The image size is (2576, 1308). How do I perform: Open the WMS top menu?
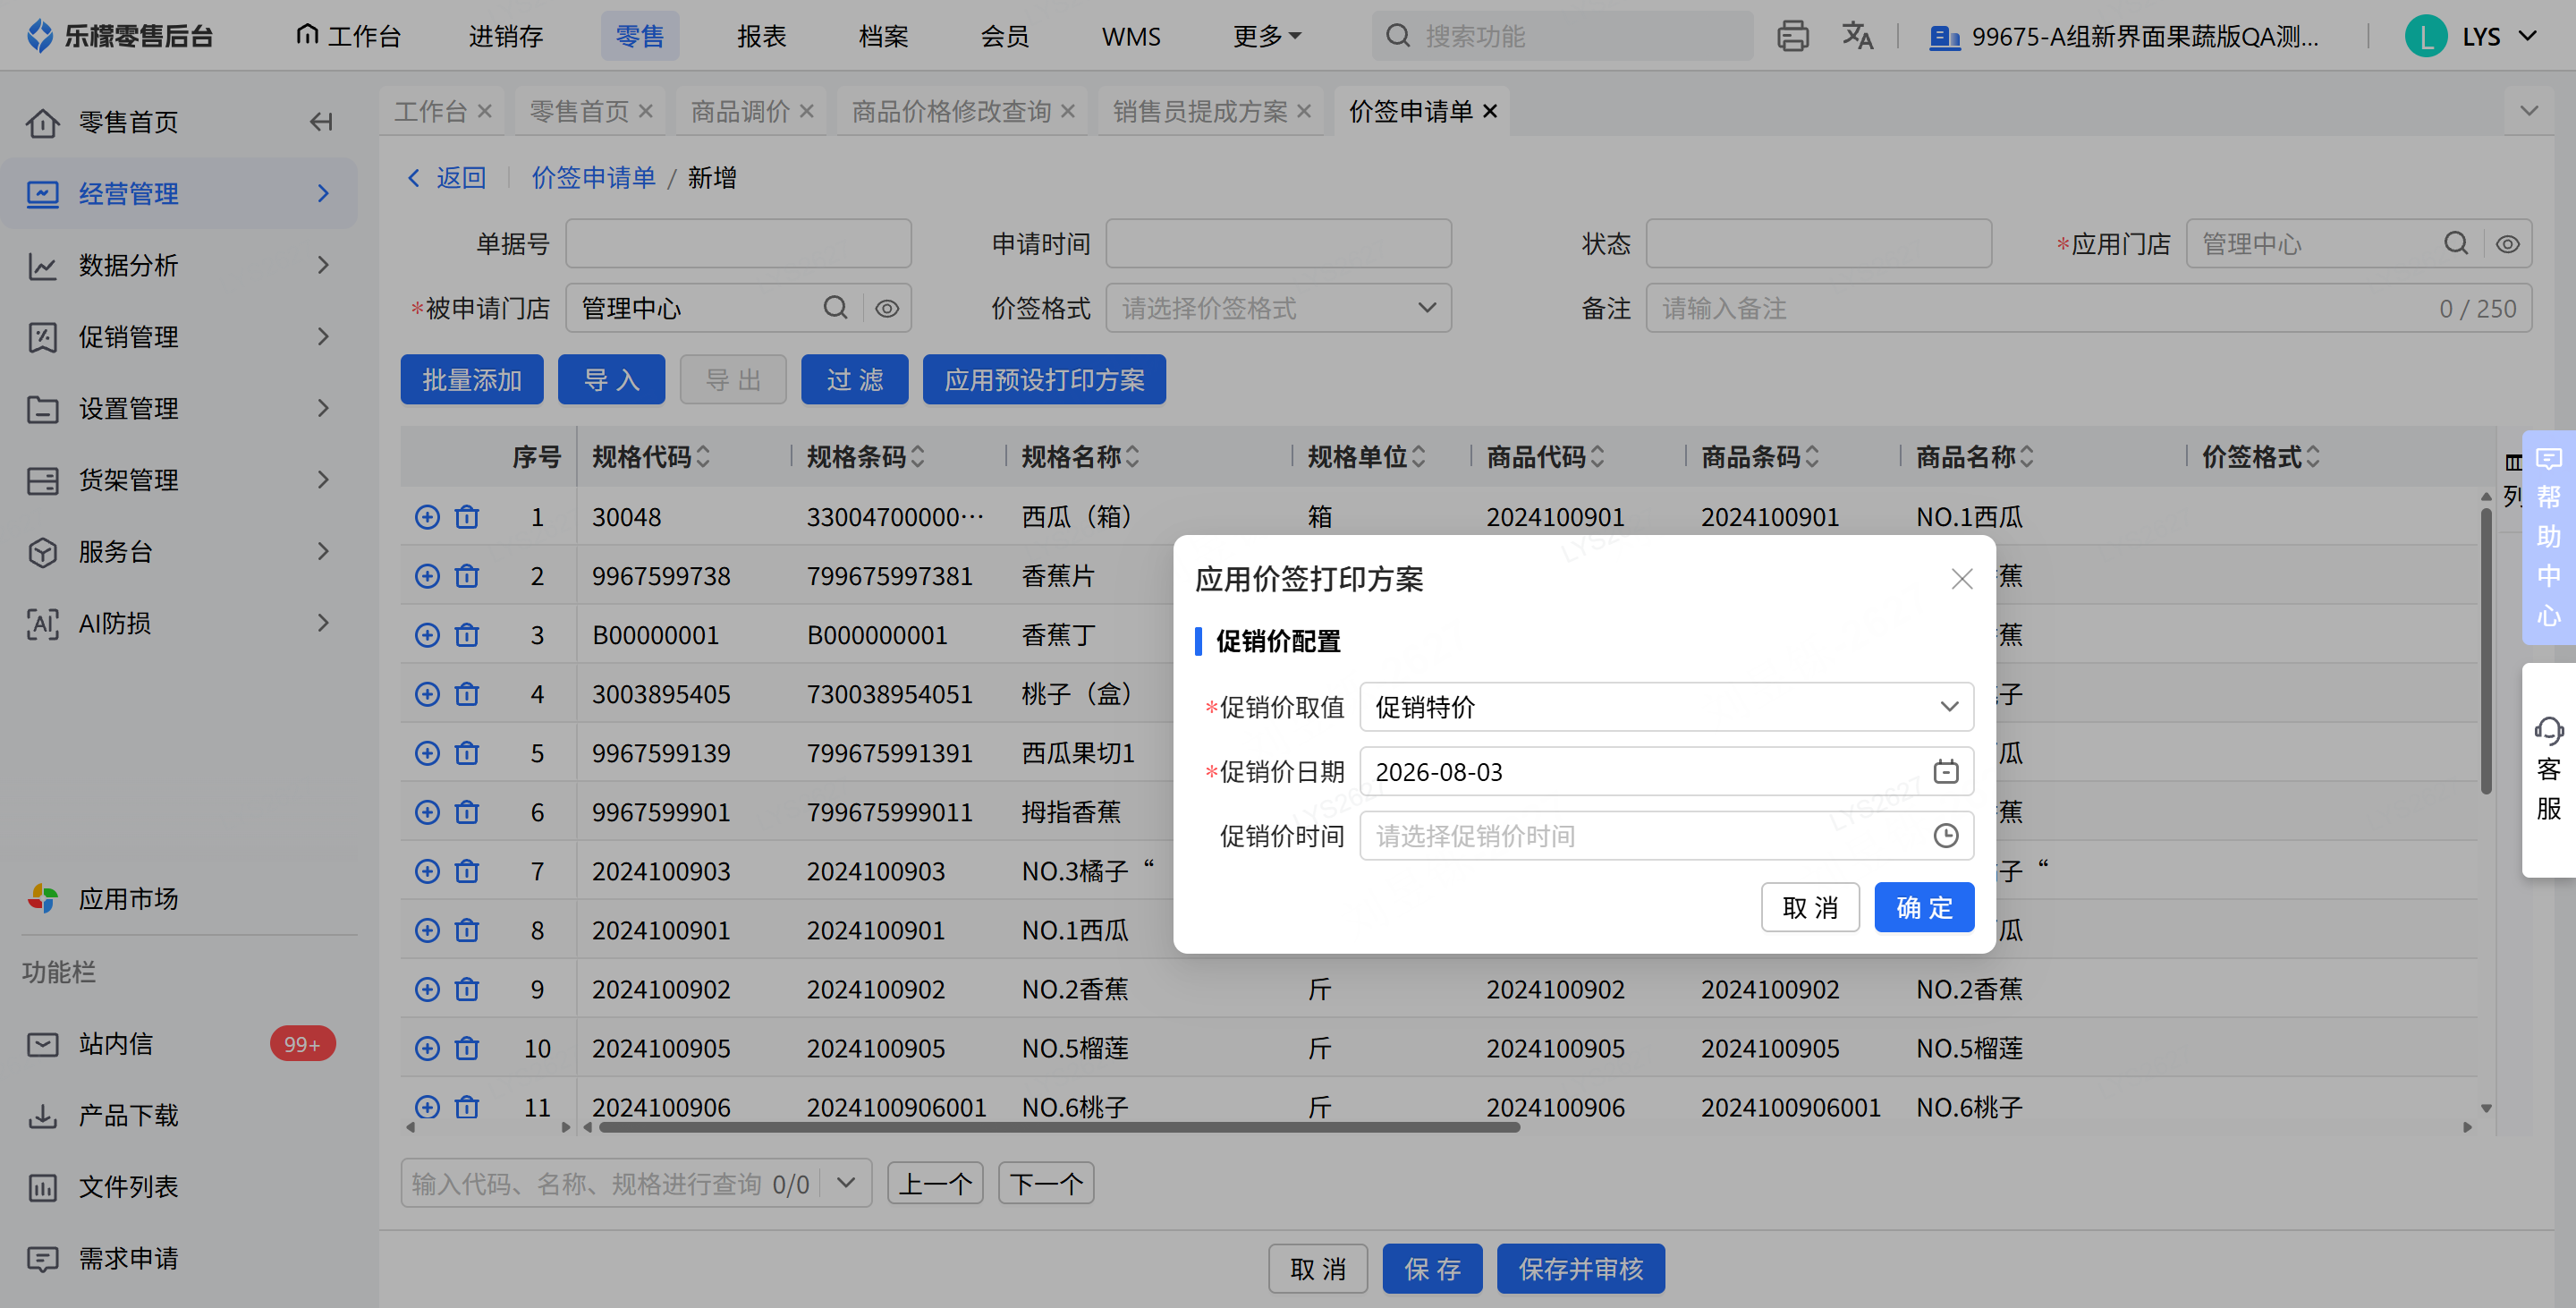[1131, 37]
